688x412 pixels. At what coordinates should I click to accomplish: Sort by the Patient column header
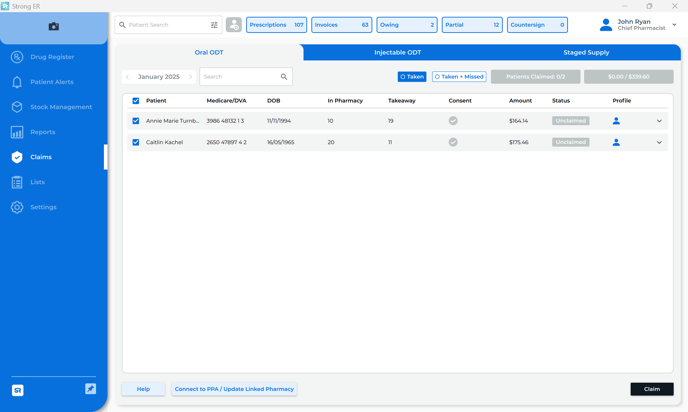156,101
